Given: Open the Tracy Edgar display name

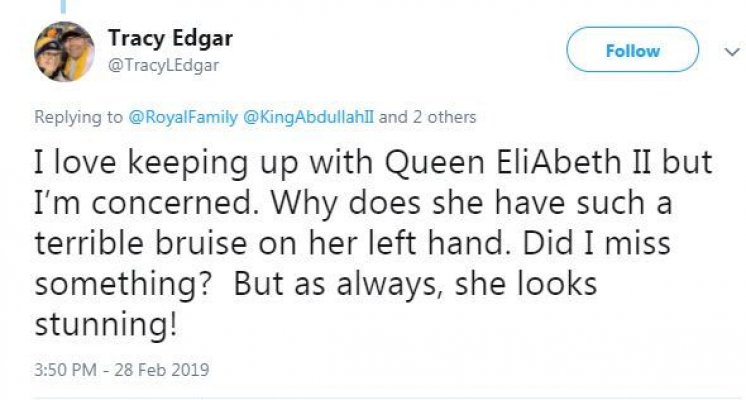Looking at the screenshot, I should (x=168, y=39).
